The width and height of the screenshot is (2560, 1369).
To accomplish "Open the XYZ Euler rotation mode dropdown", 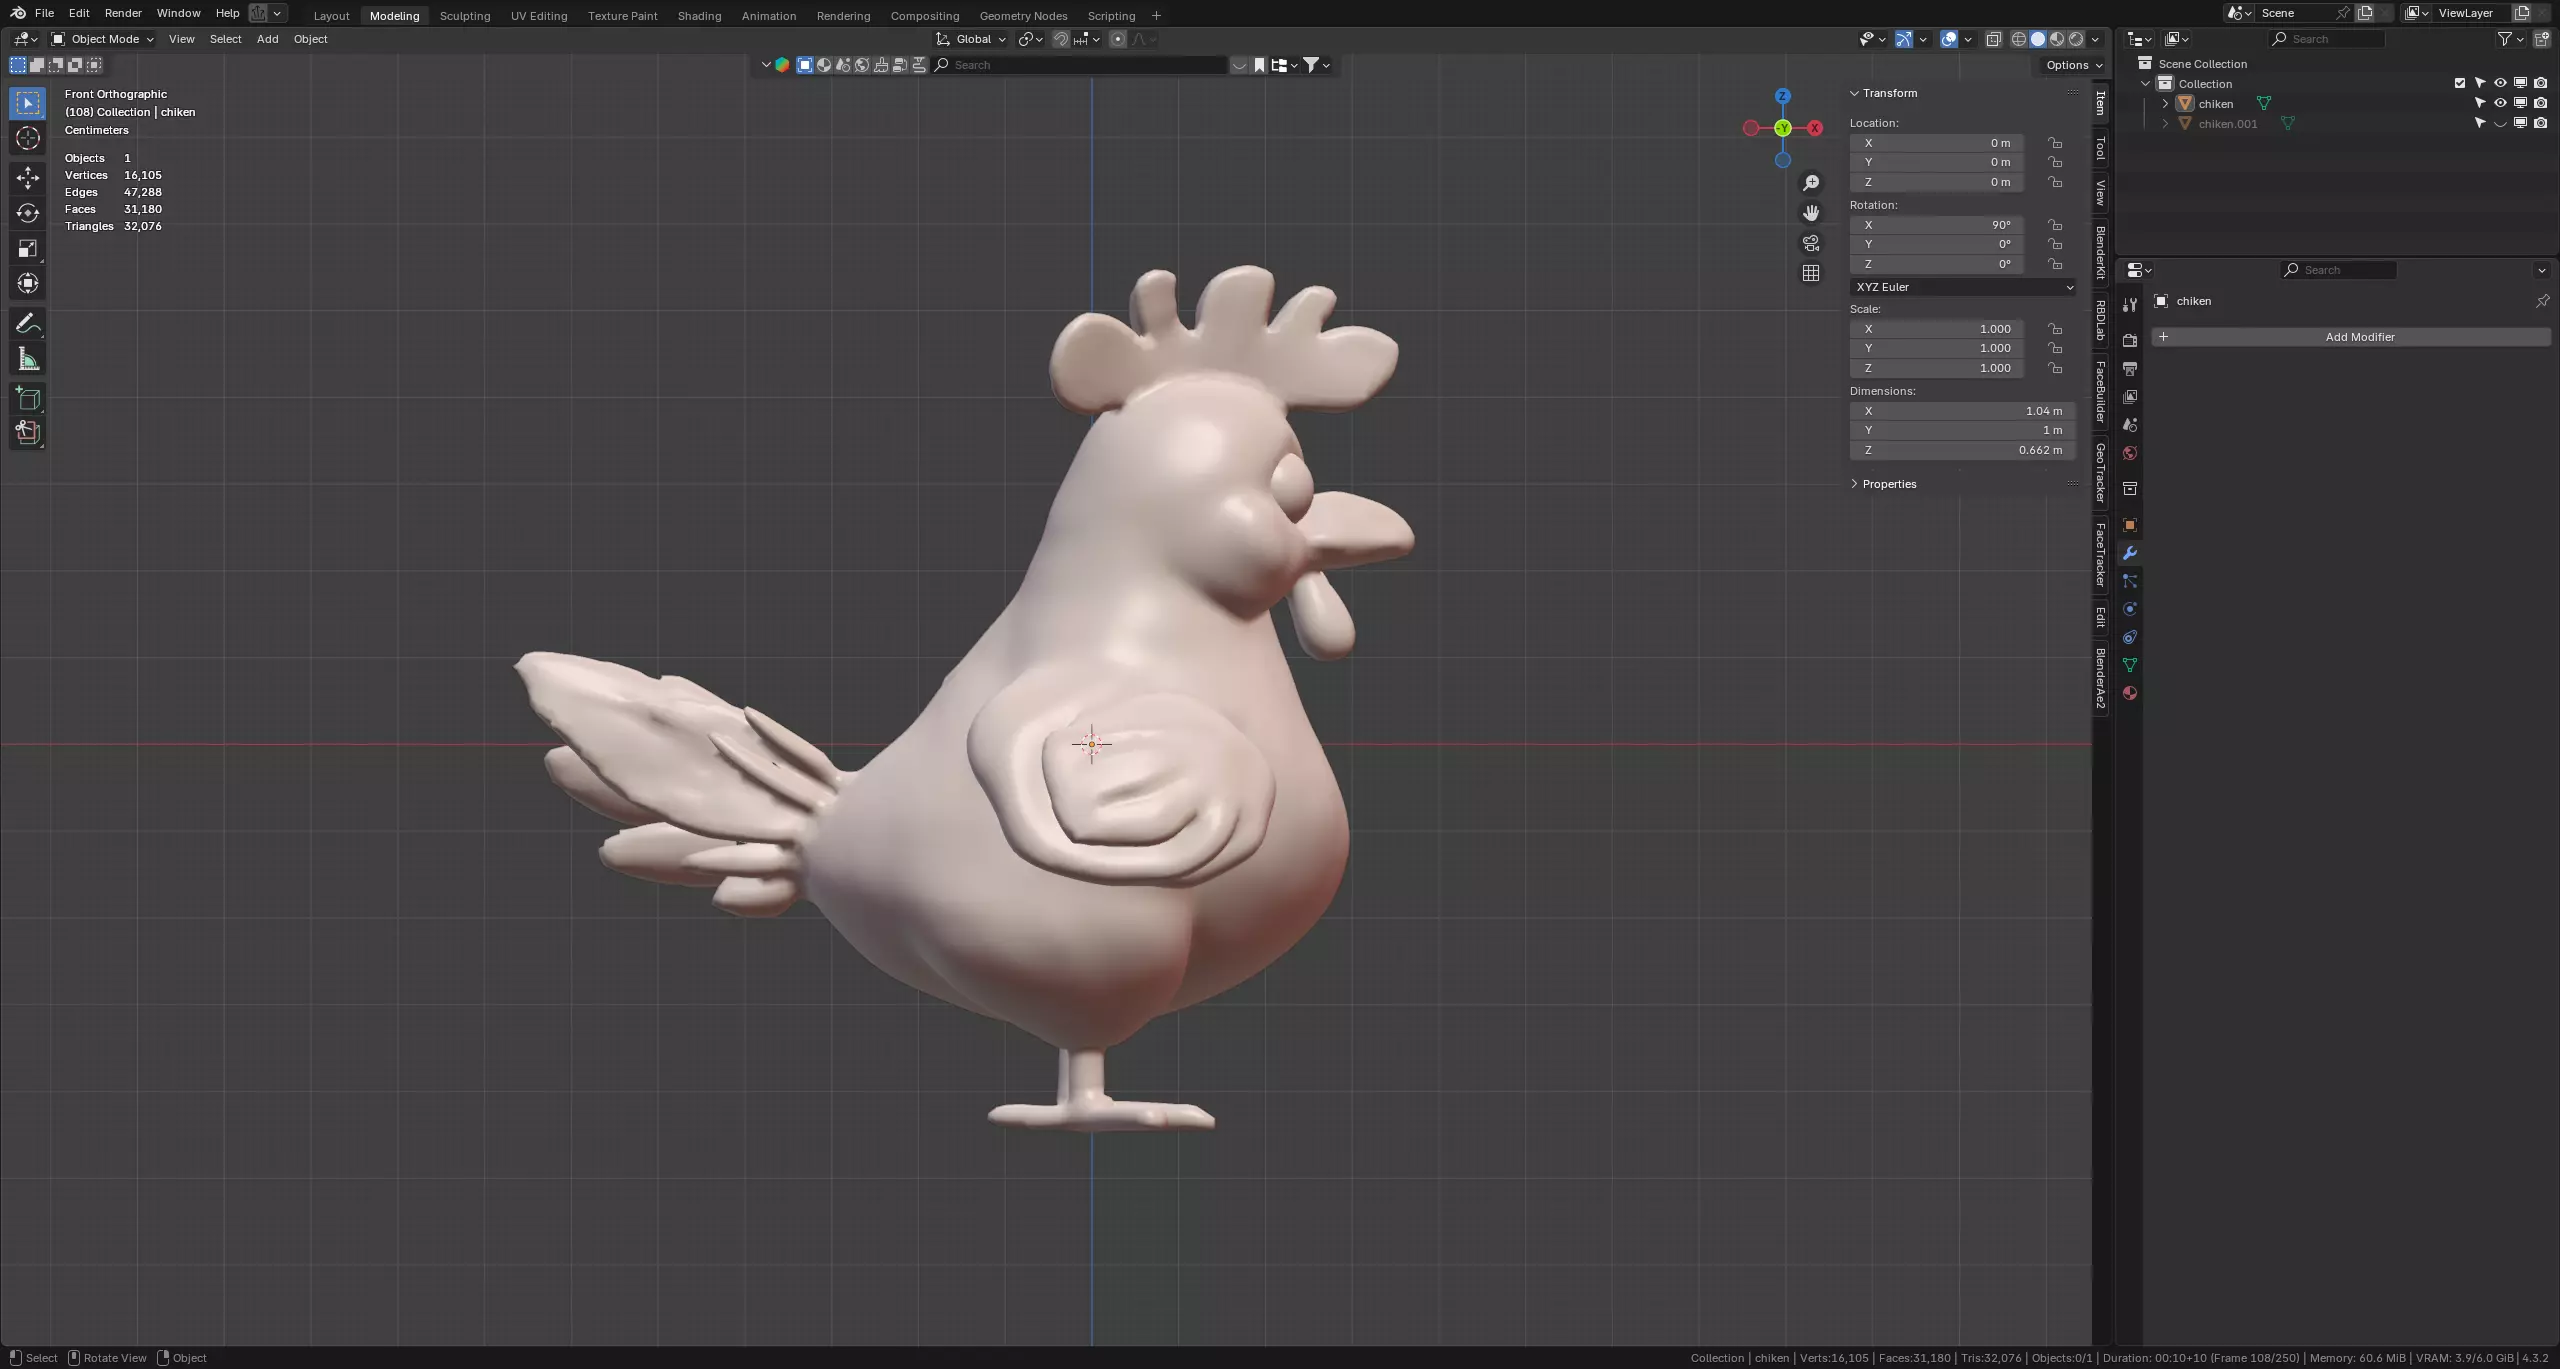I will (x=1963, y=287).
